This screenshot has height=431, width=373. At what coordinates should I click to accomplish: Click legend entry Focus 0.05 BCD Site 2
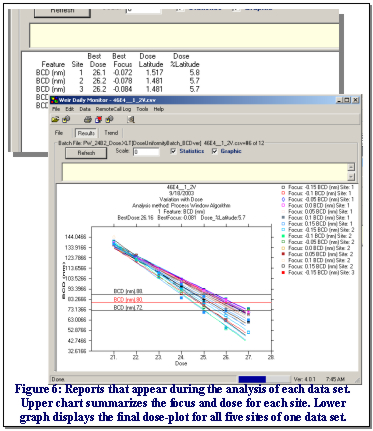coord(317,254)
